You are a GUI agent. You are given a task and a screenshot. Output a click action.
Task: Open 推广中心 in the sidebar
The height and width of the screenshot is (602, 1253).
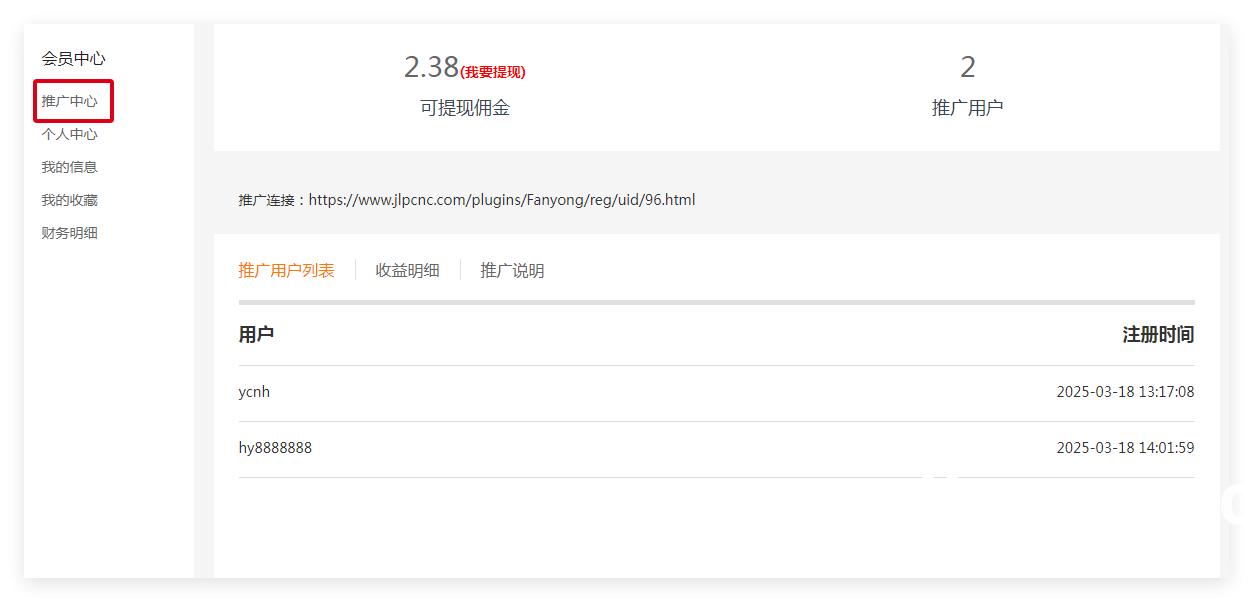pyautogui.click(x=70, y=101)
